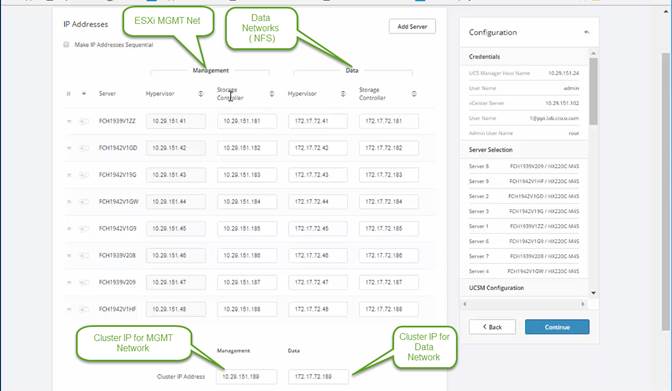This screenshot has width=672, height=391.
Task: Click data storage controller field 172.17.72.188
Action: (x=389, y=309)
